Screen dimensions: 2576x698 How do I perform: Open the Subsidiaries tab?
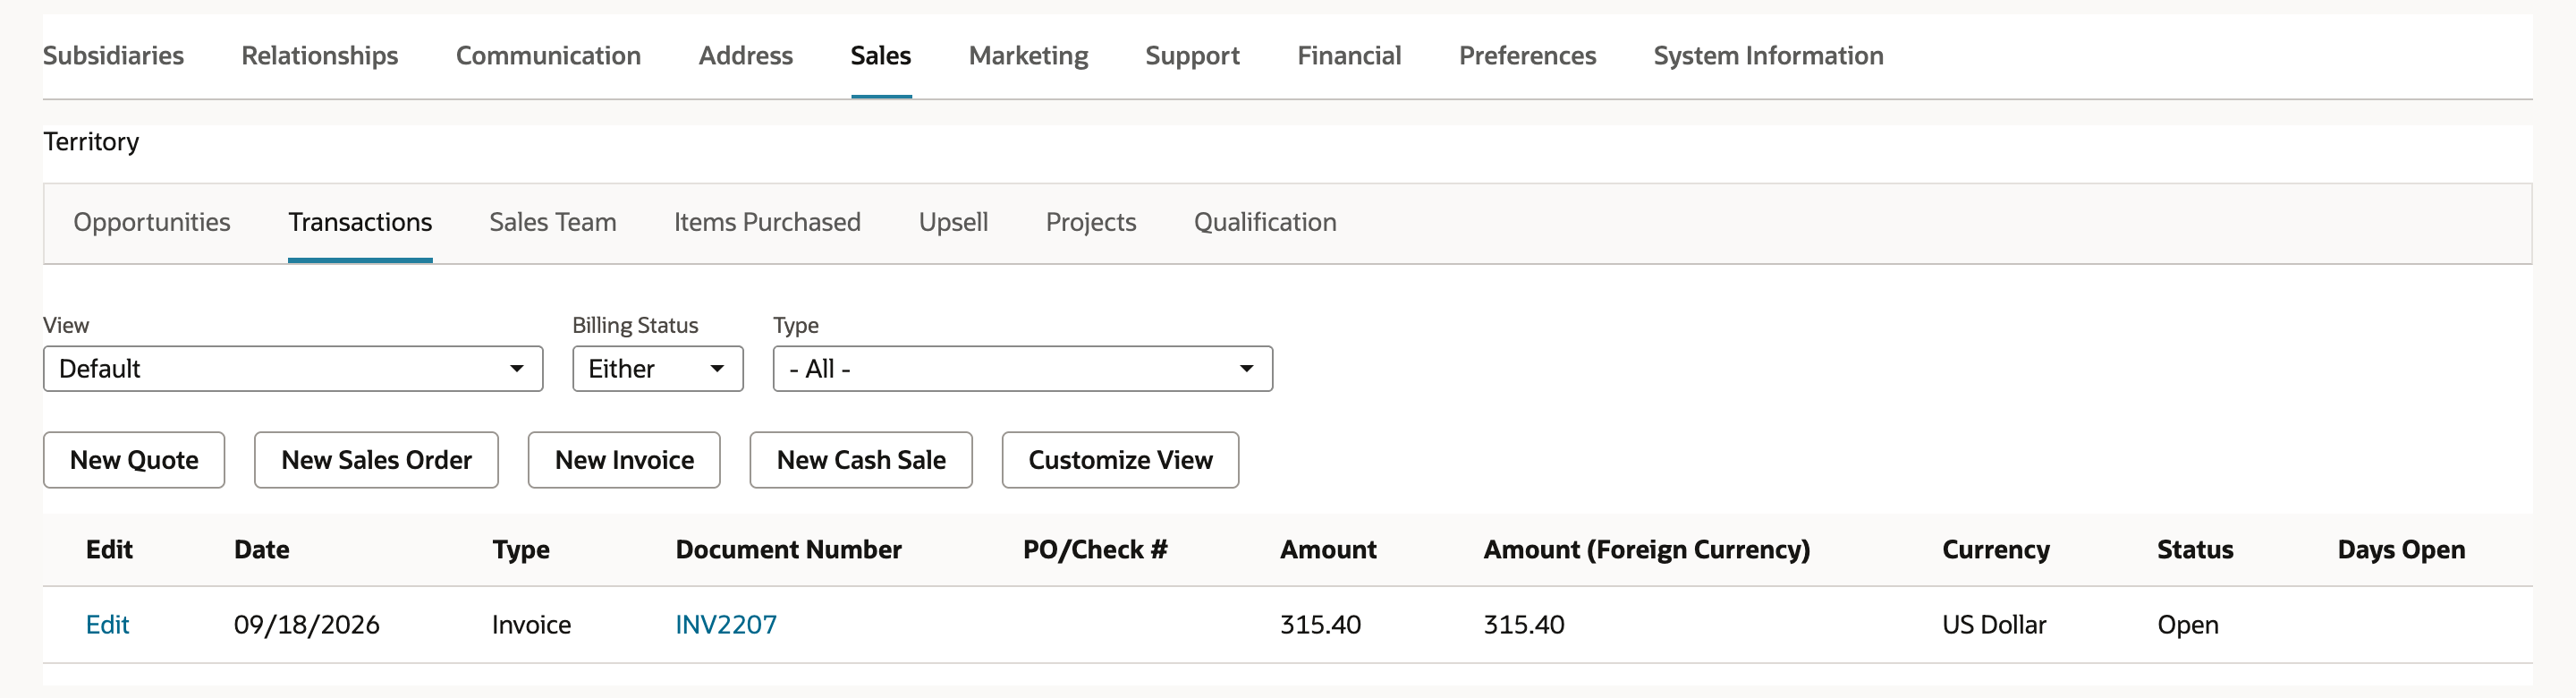[x=113, y=55]
